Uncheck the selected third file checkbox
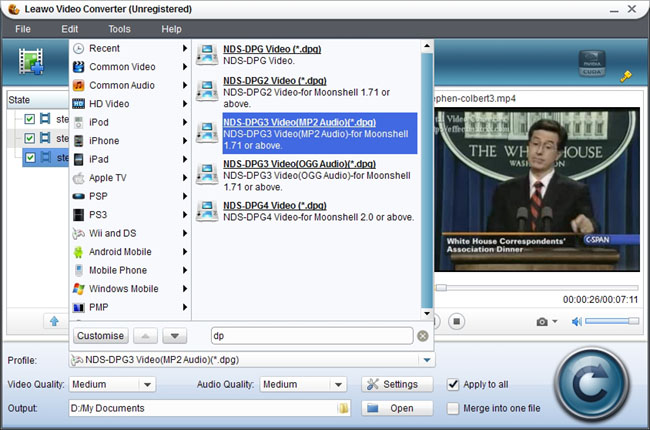Viewport: 650px width, 430px height. tap(29, 158)
